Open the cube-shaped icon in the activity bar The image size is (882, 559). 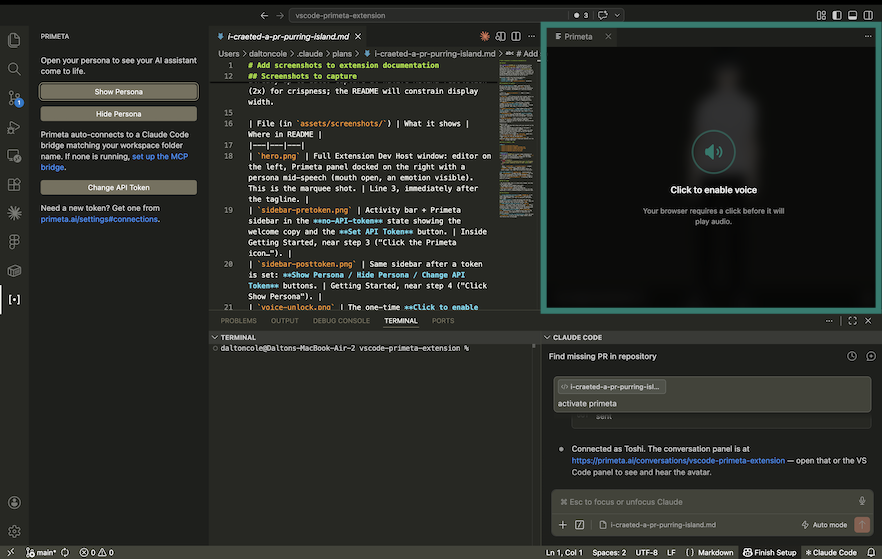14,271
